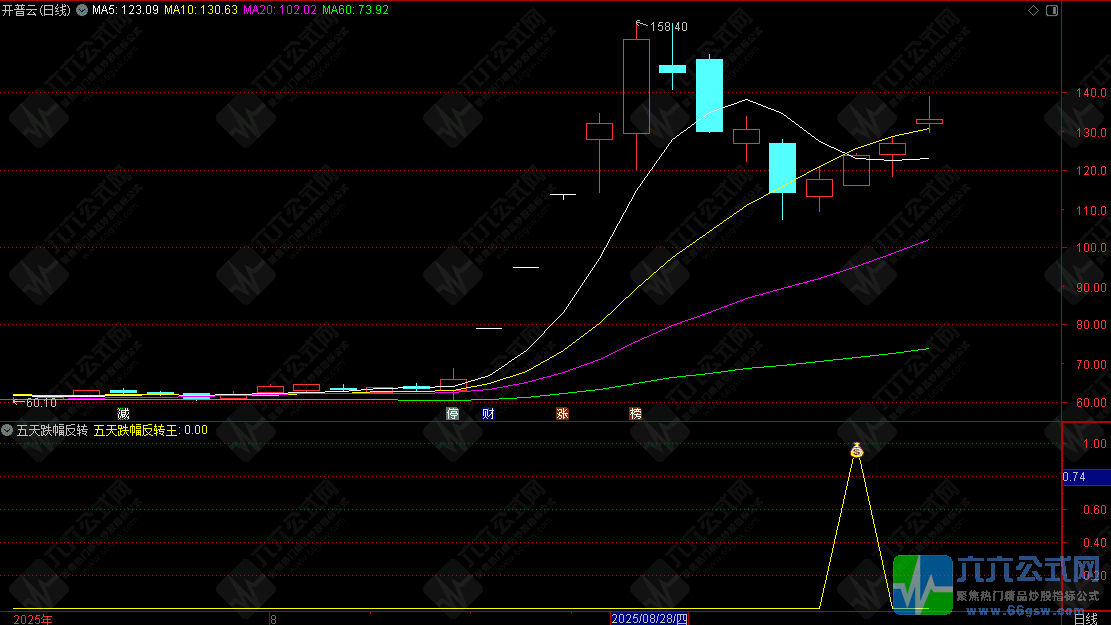Screen dimensions: 1111x625
Task: Click the MA5: 123.09 label
Action: pyautogui.click(x=125, y=10)
